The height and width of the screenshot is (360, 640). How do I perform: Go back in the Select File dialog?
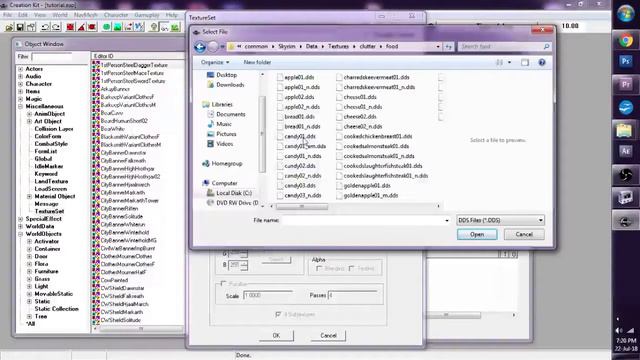200,47
